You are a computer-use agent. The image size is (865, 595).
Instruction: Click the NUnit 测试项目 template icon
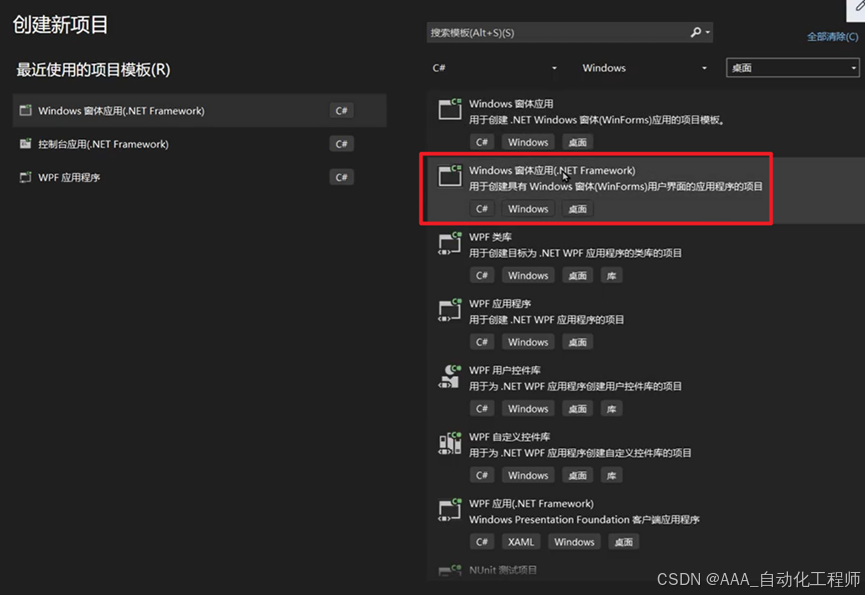pos(450,570)
